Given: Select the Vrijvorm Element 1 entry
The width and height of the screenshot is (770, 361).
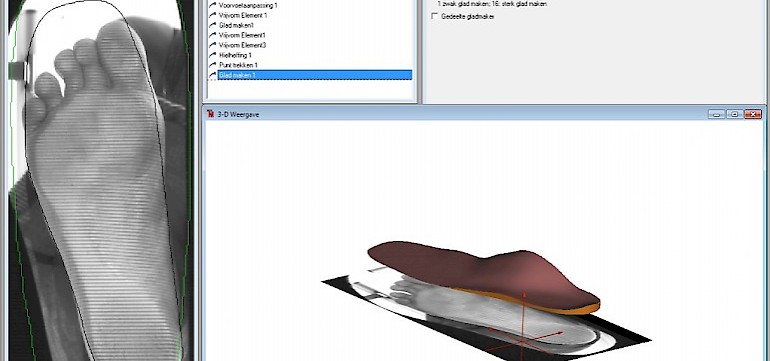Looking at the screenshot, I should click(243, 15).
